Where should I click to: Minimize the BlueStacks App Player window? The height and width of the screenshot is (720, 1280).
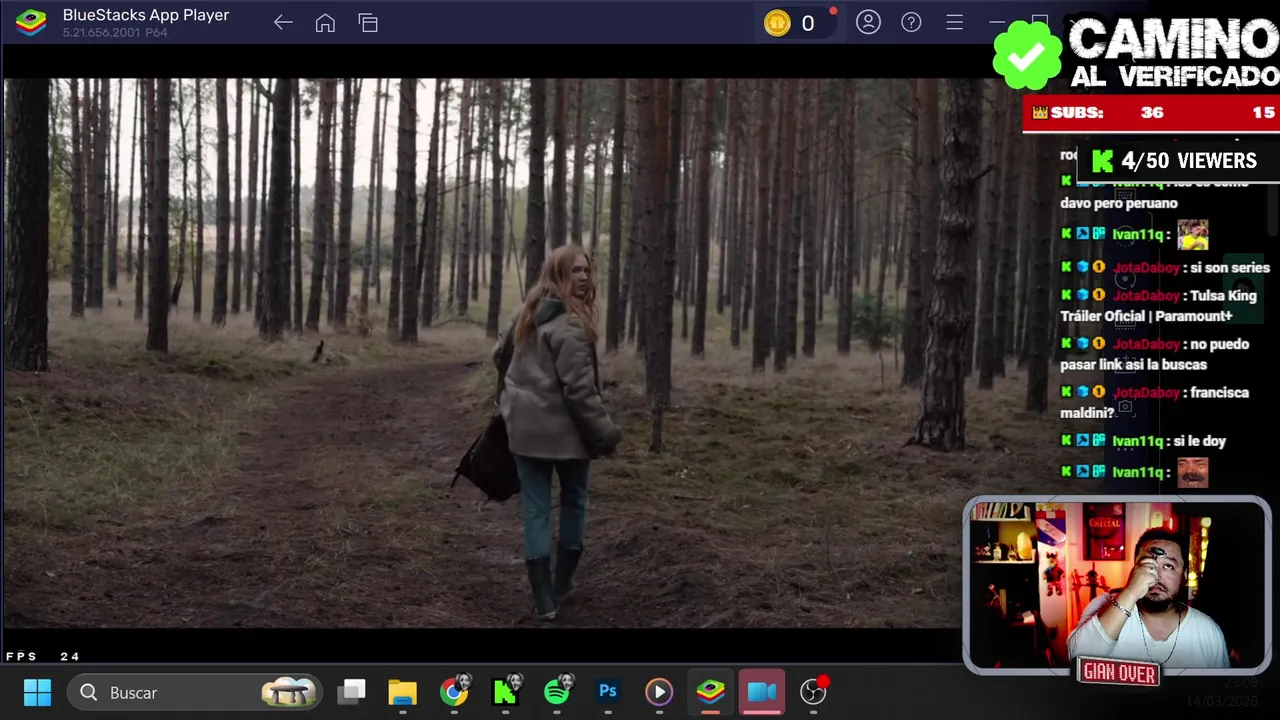(x=997, y=22)
